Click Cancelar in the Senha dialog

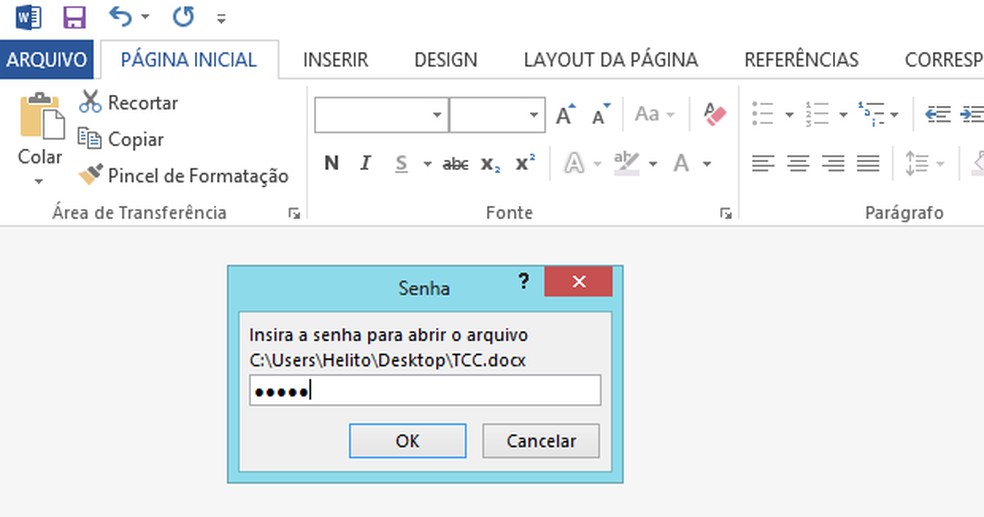[541, 440]
